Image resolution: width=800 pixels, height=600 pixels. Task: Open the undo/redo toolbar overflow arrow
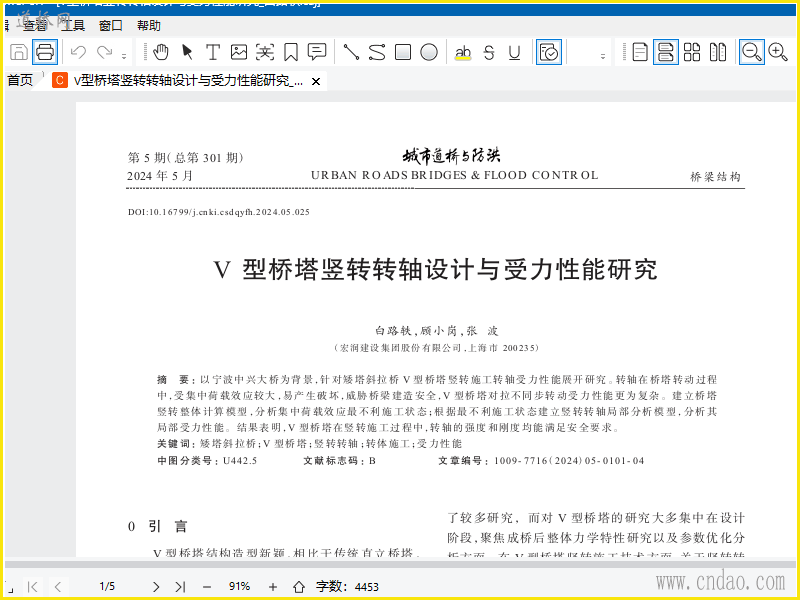click(124, 56)
